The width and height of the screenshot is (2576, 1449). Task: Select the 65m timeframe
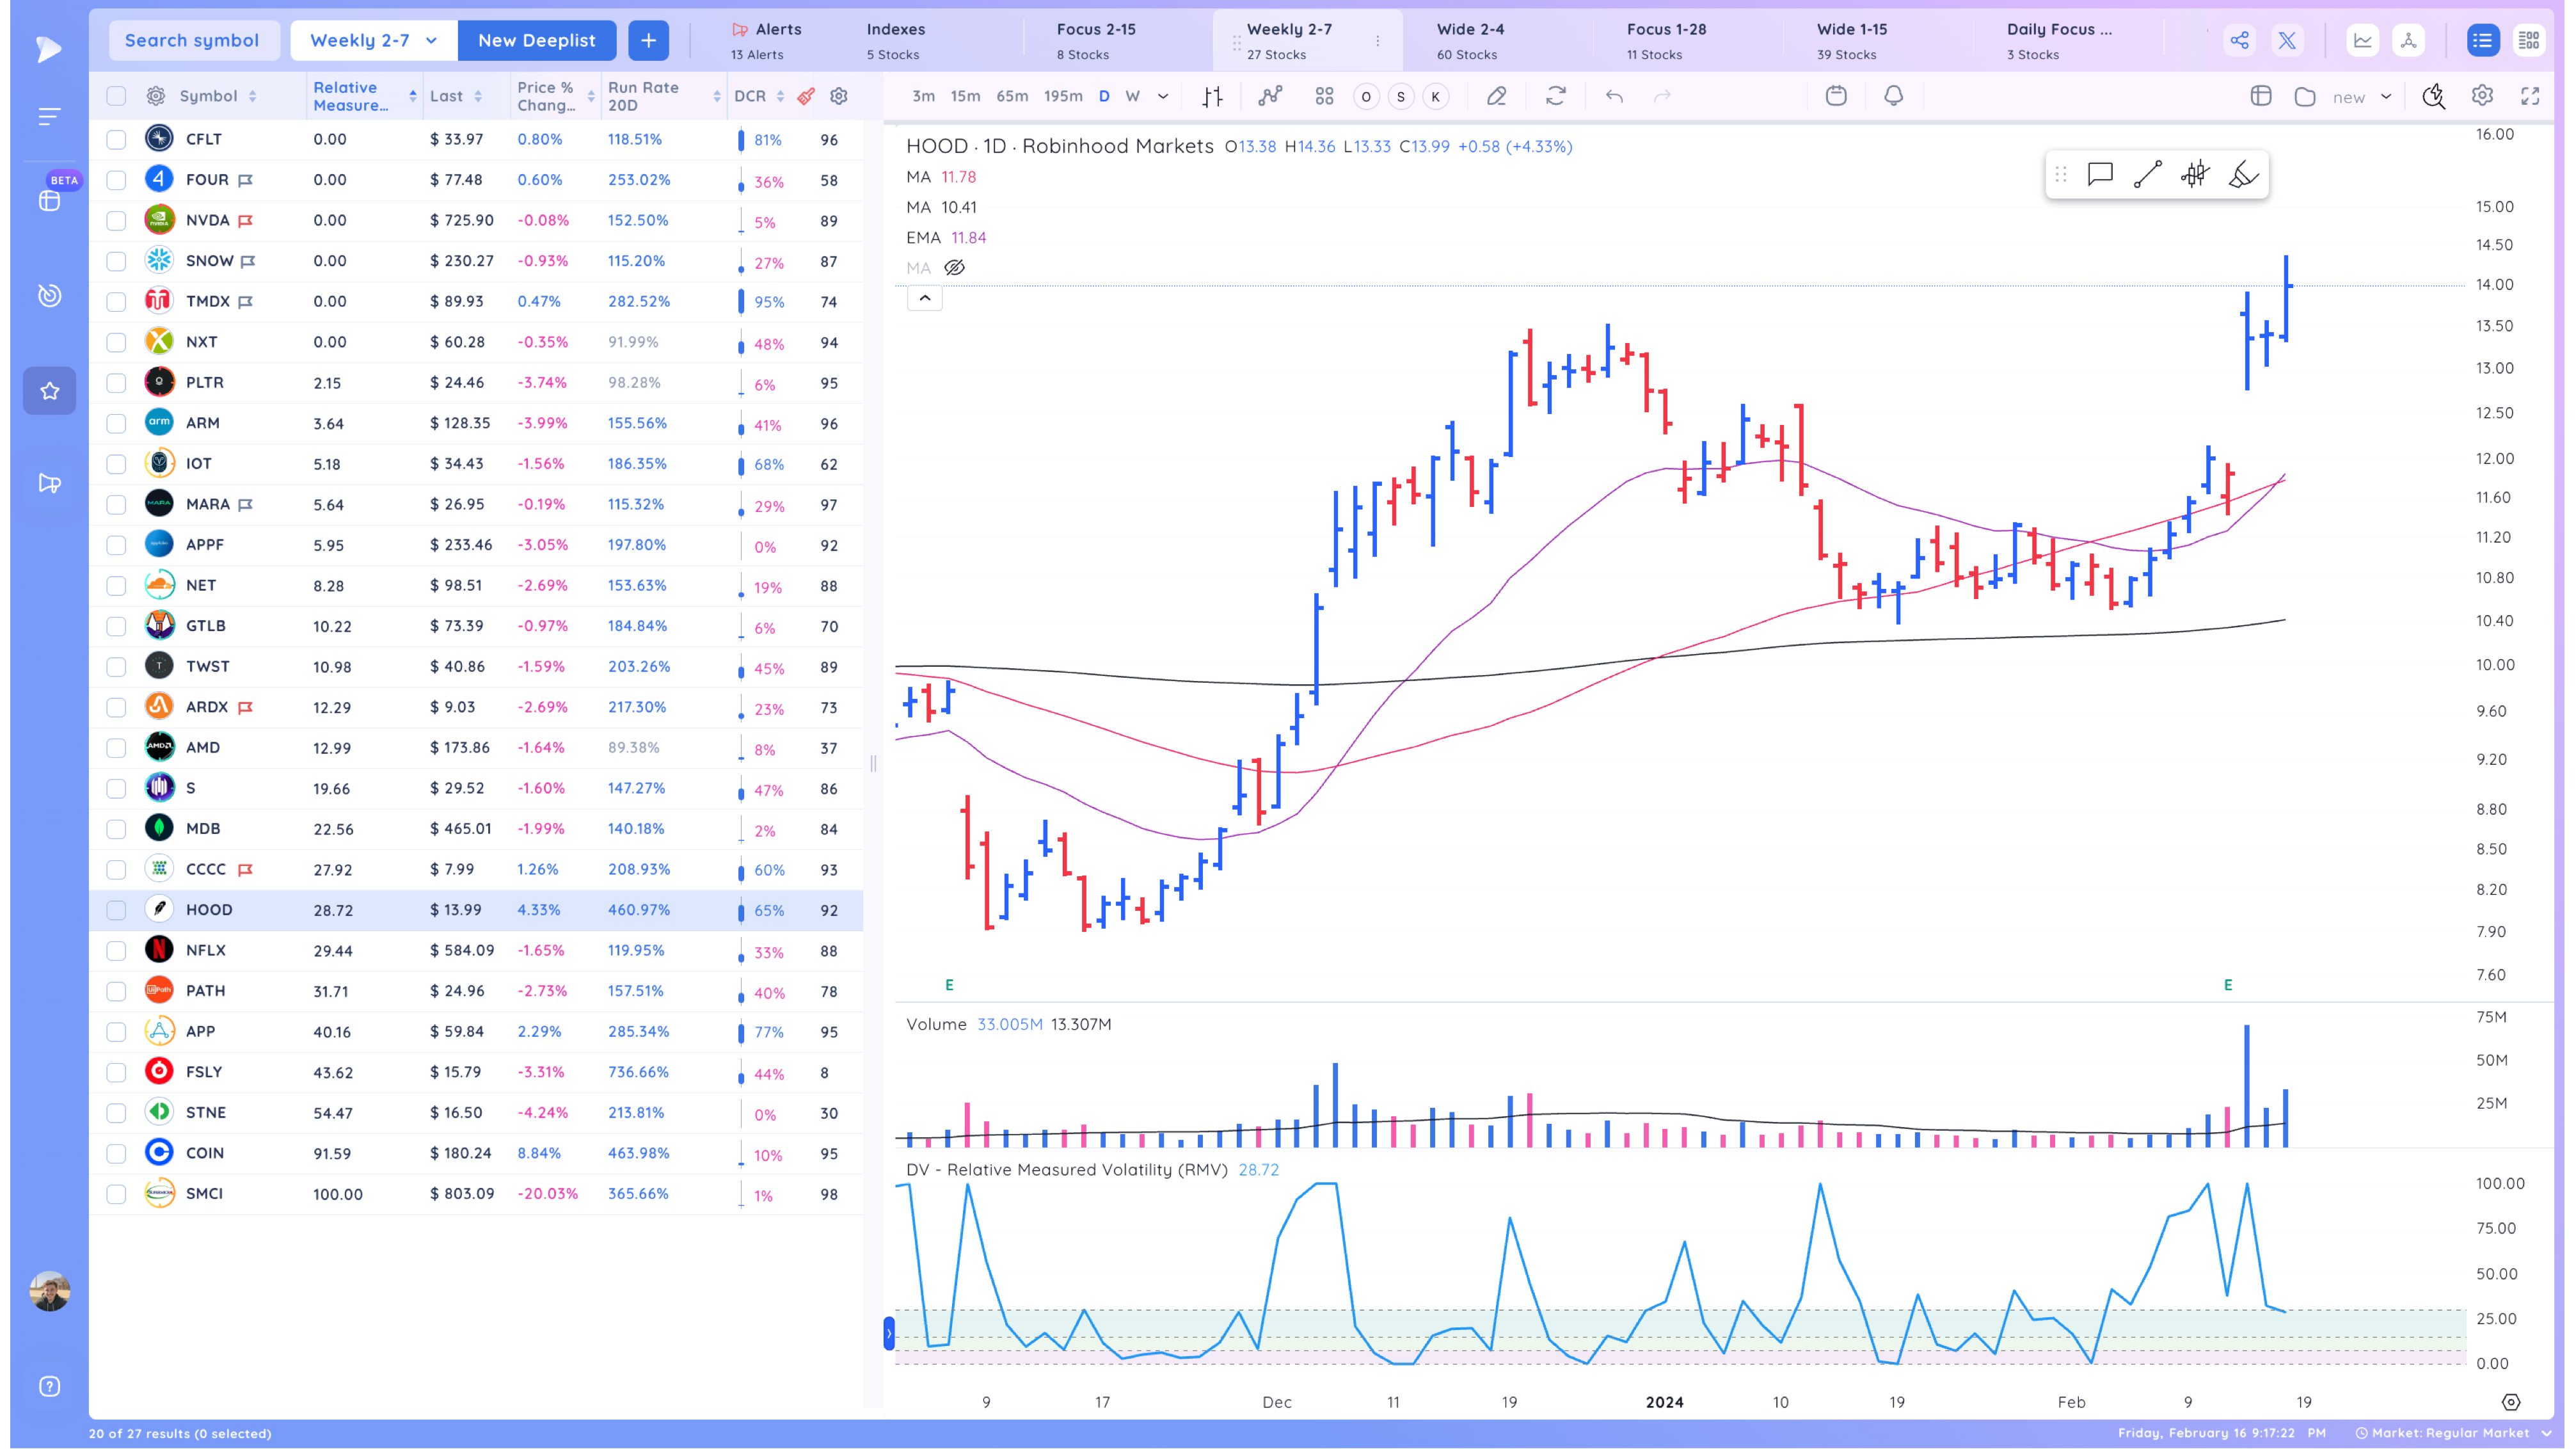1012,96
